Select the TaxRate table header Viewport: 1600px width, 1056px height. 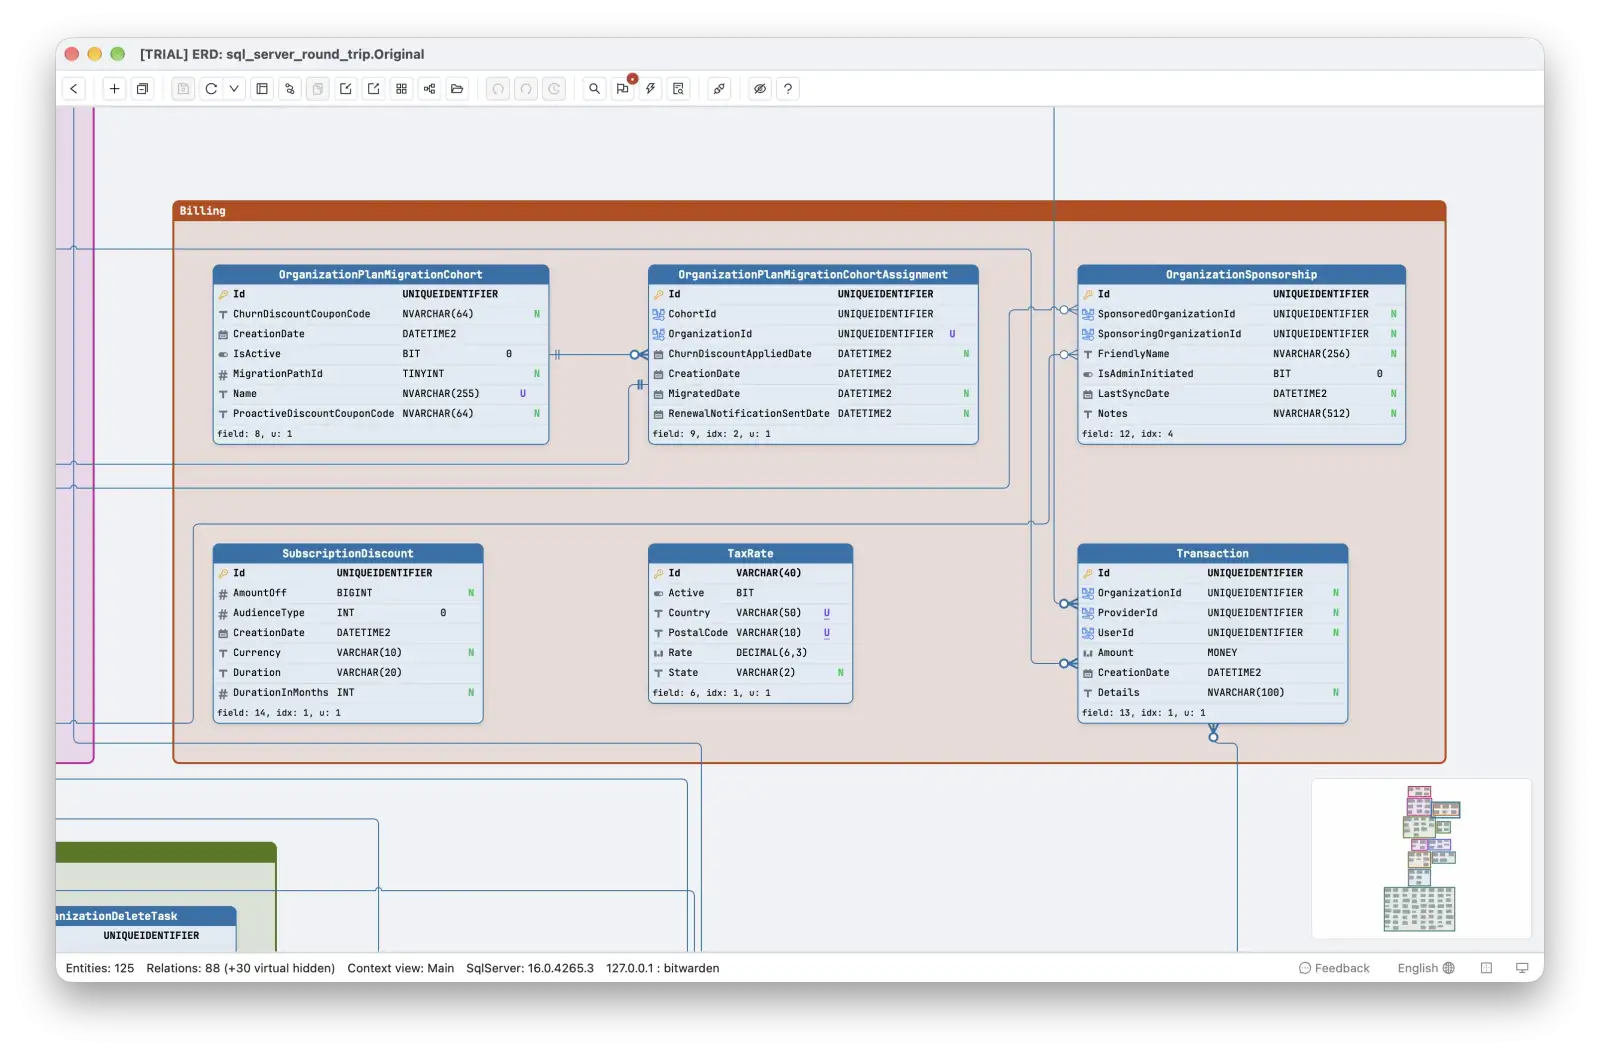[x=750, y=553]
